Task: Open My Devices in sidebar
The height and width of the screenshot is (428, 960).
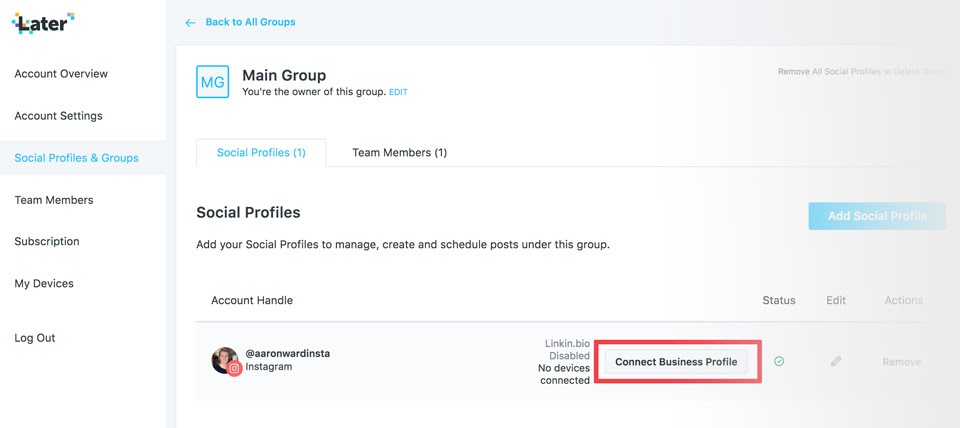Action: click(44, 283)
